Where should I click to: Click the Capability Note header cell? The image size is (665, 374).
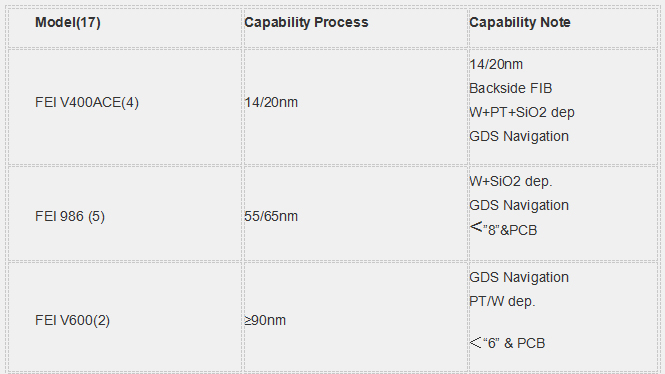click(x=563, y=27)
